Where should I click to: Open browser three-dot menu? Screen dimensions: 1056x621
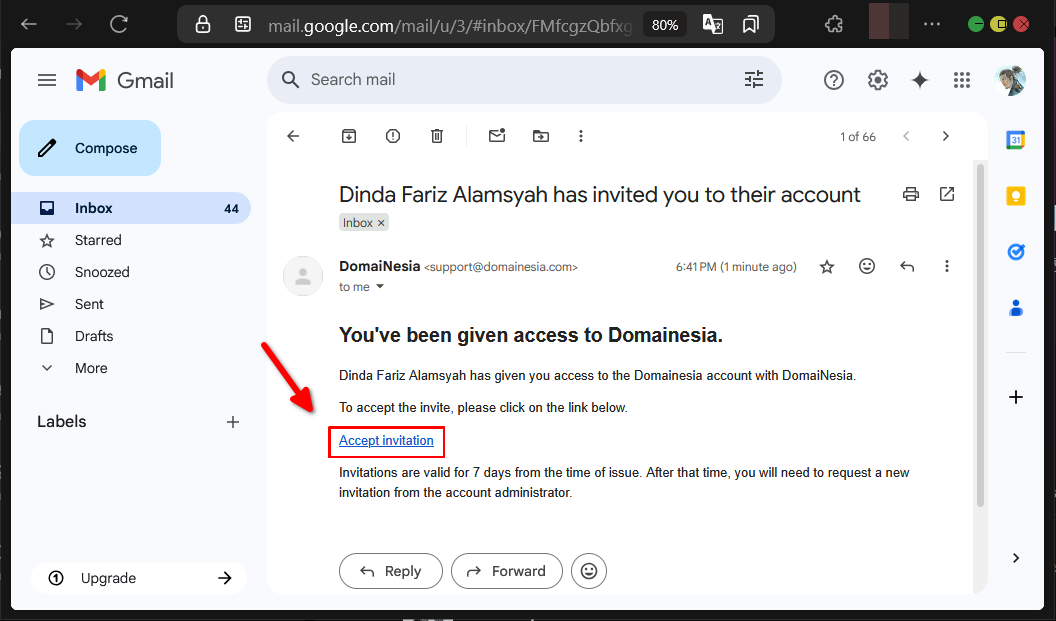932,24
